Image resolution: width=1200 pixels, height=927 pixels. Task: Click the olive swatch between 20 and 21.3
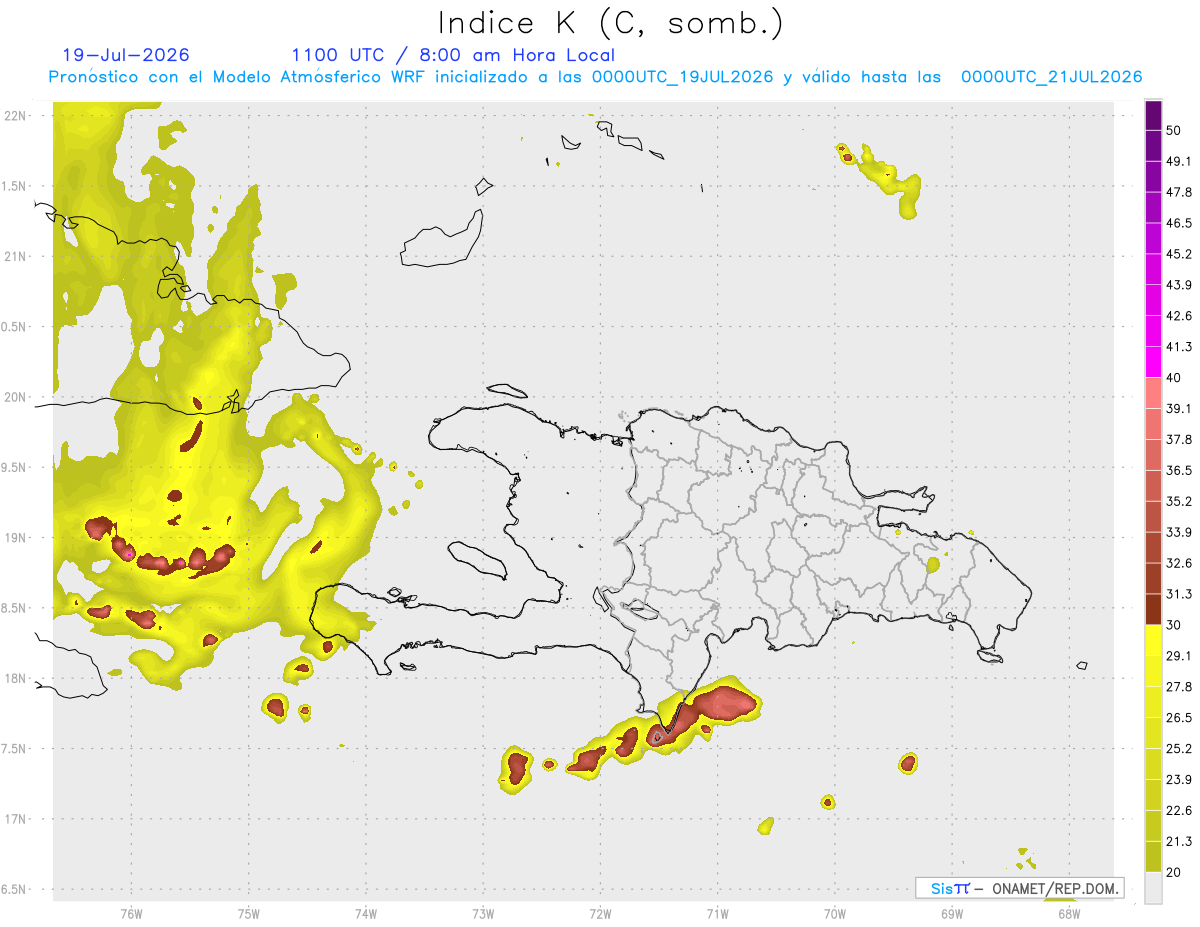point(1153,856)
